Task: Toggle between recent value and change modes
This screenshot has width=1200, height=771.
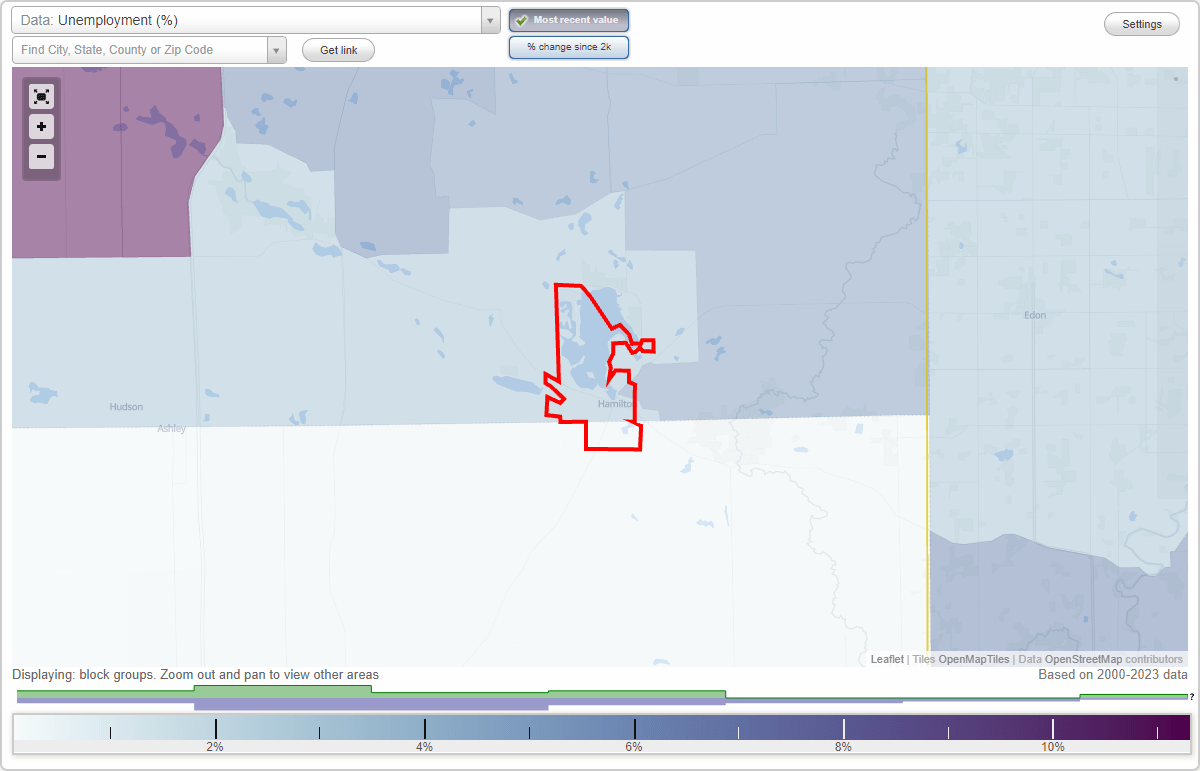Action: pos(568,46)
